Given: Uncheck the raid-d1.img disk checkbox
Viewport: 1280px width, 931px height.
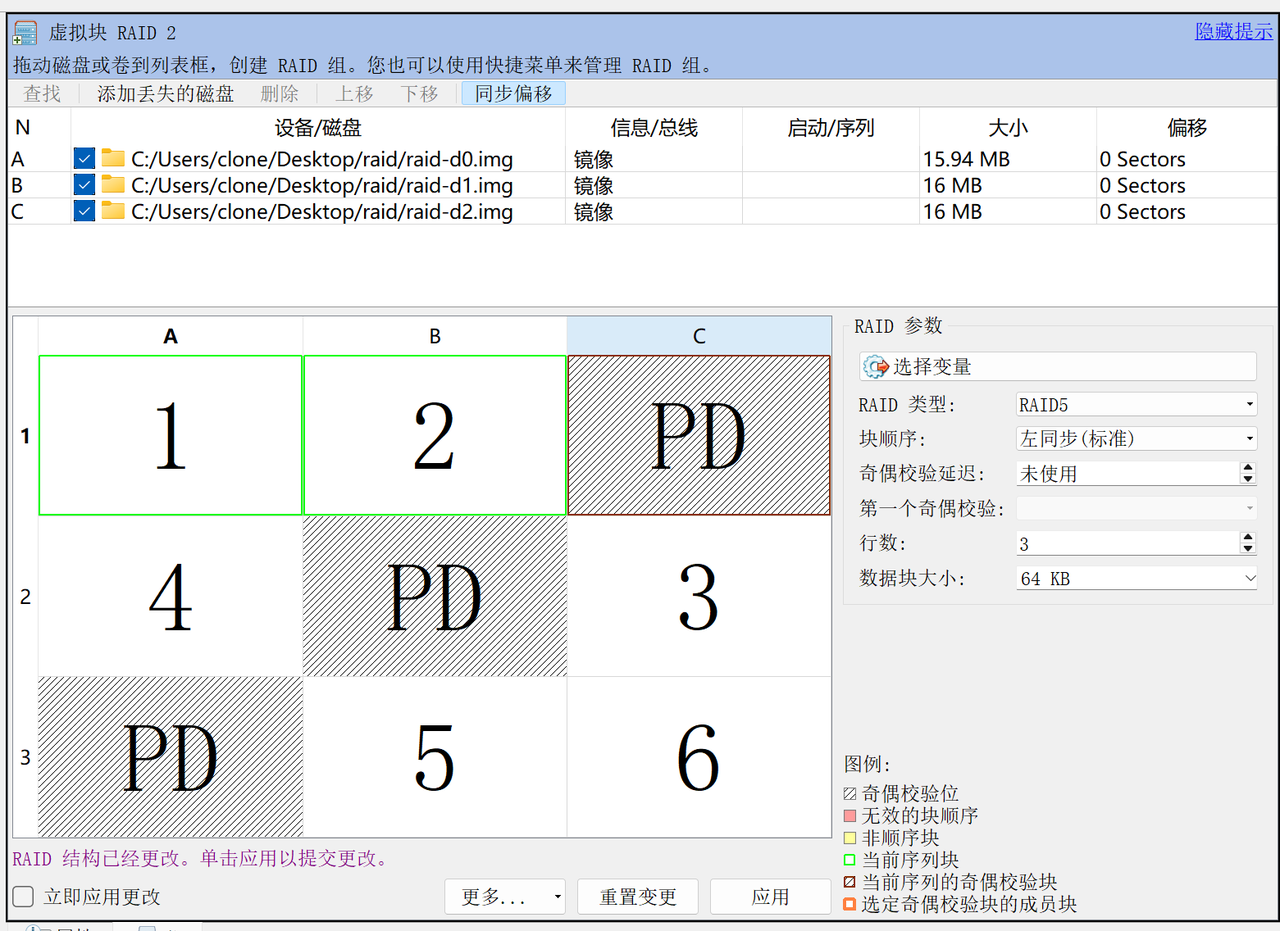Looking at the screenshot, I should point(85,185).
